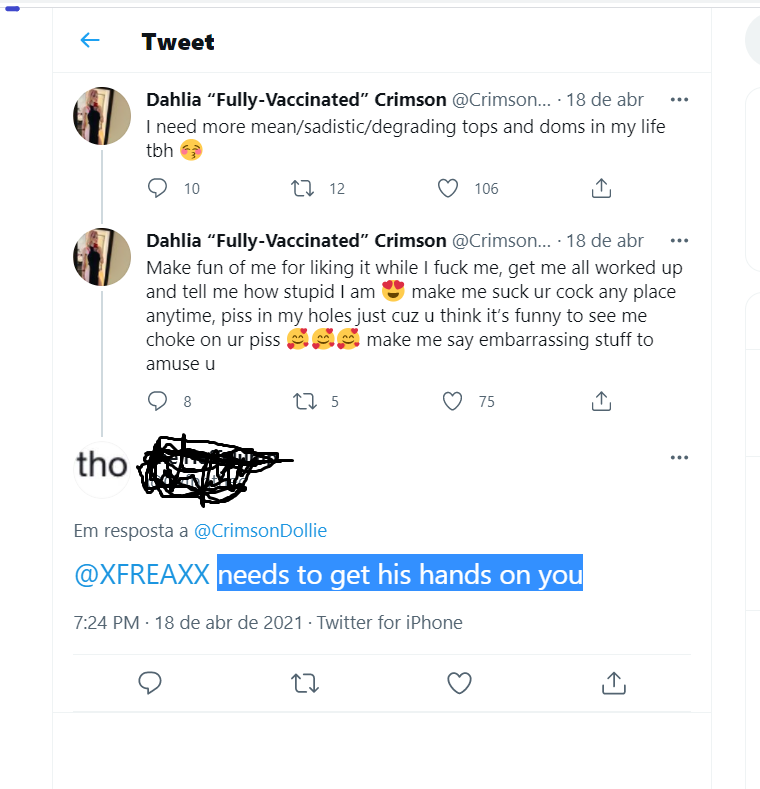Screen dimensions: 760x789
Task: Retweet the main tweet from 7:24 PM
Action: (x=304, y=683)
